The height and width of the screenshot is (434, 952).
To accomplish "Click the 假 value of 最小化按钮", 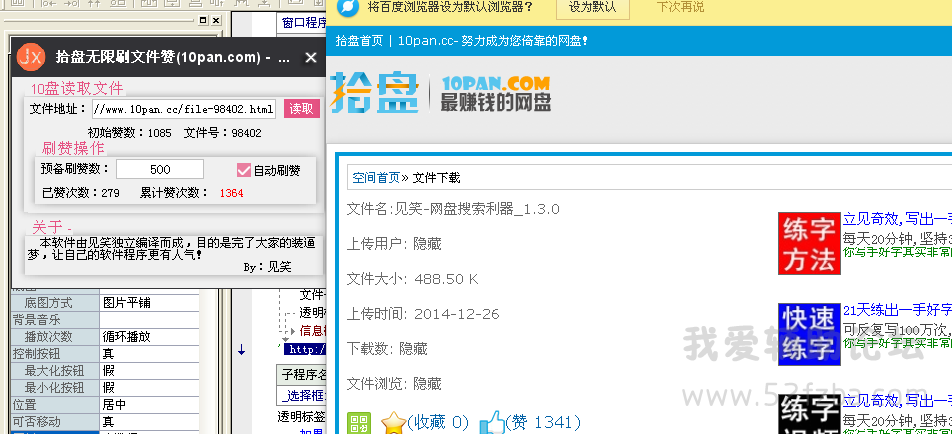I will pyautogui.click(x=149, y=387).
